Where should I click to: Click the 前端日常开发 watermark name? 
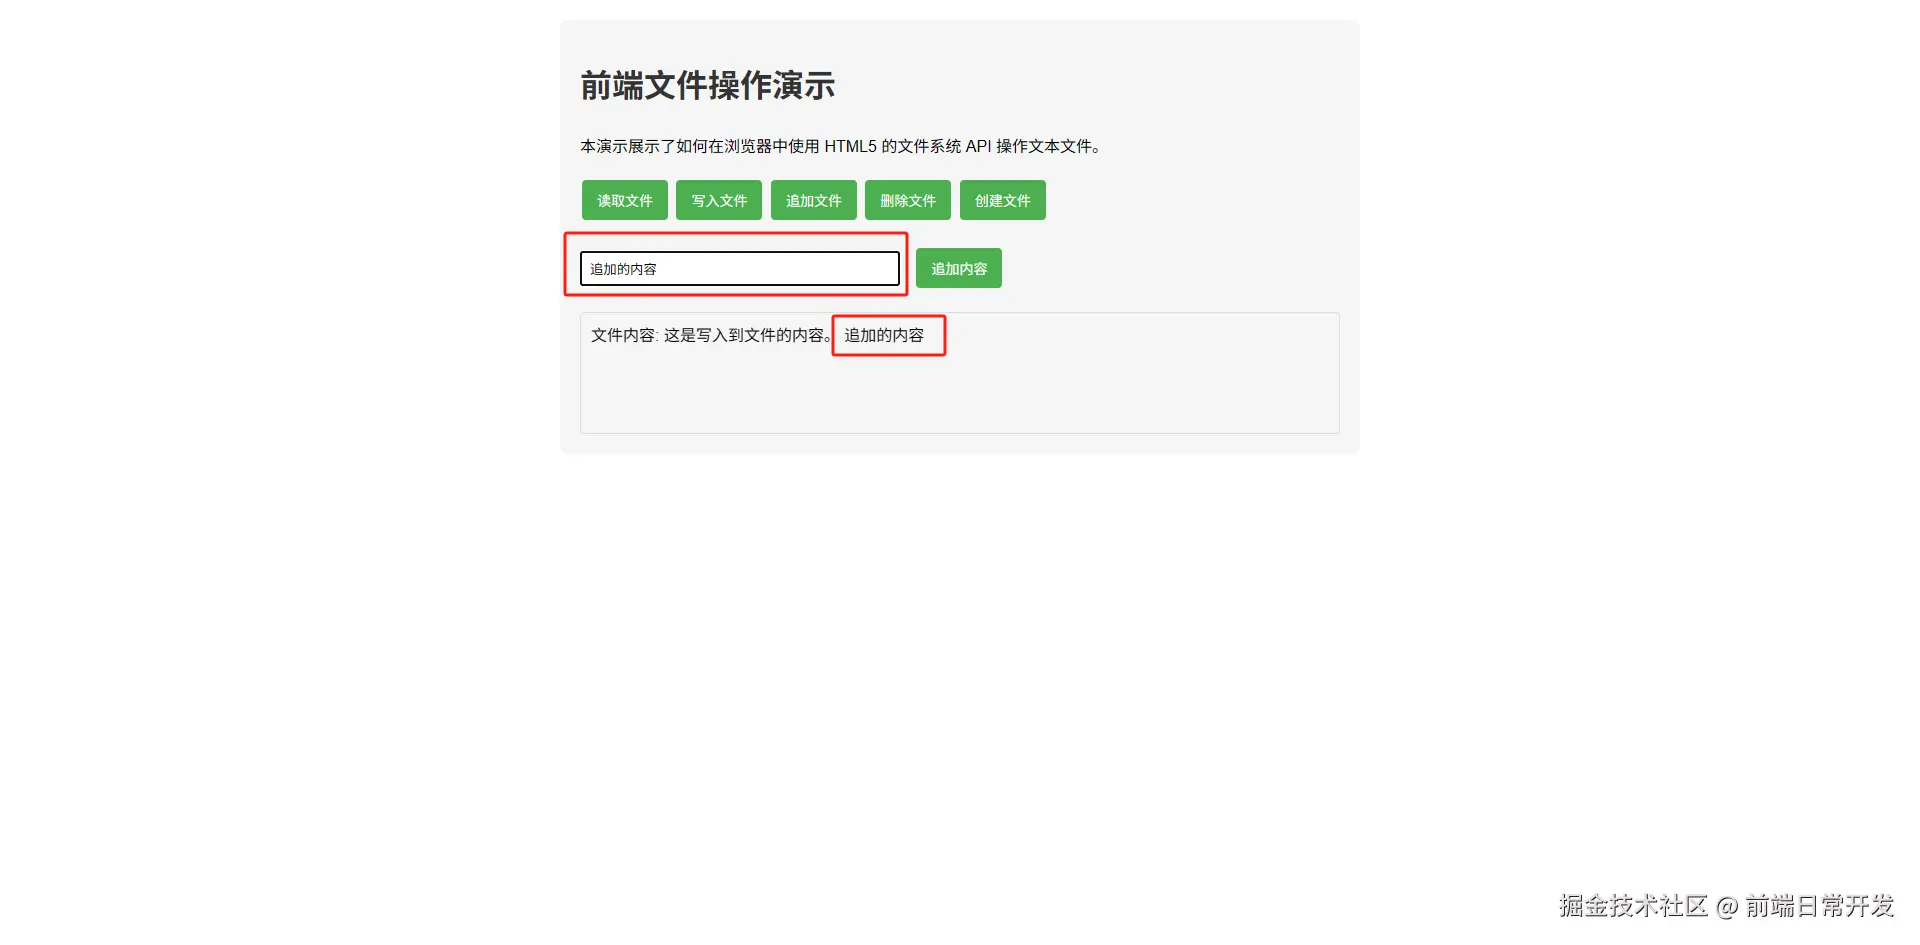[1820, 906]
